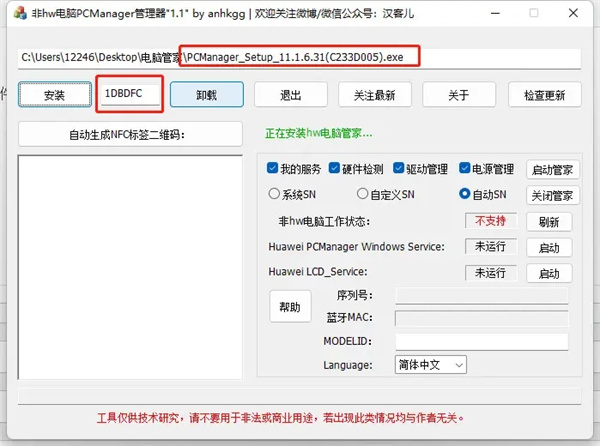The width and height of the screenshot is (600, 446).
Task: Click the 不支持 status text
Action: click(x=491, y=221)
